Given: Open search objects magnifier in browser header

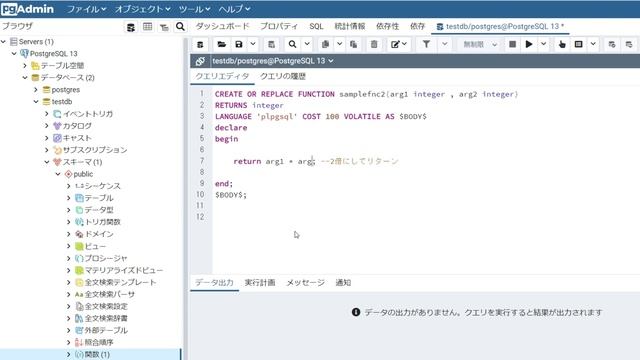Looking at the screenshot, I should coord(180,27).
